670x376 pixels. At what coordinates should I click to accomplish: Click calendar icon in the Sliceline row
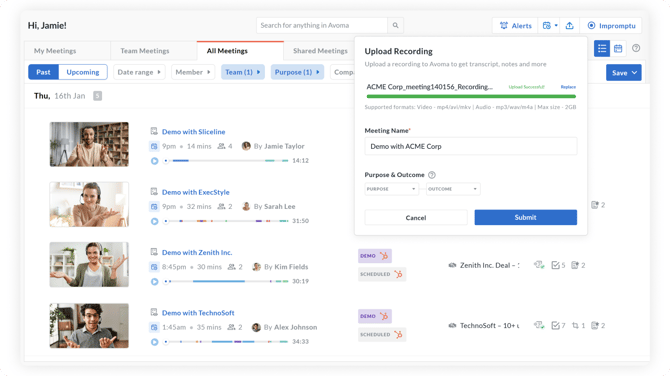click(154, 146)
